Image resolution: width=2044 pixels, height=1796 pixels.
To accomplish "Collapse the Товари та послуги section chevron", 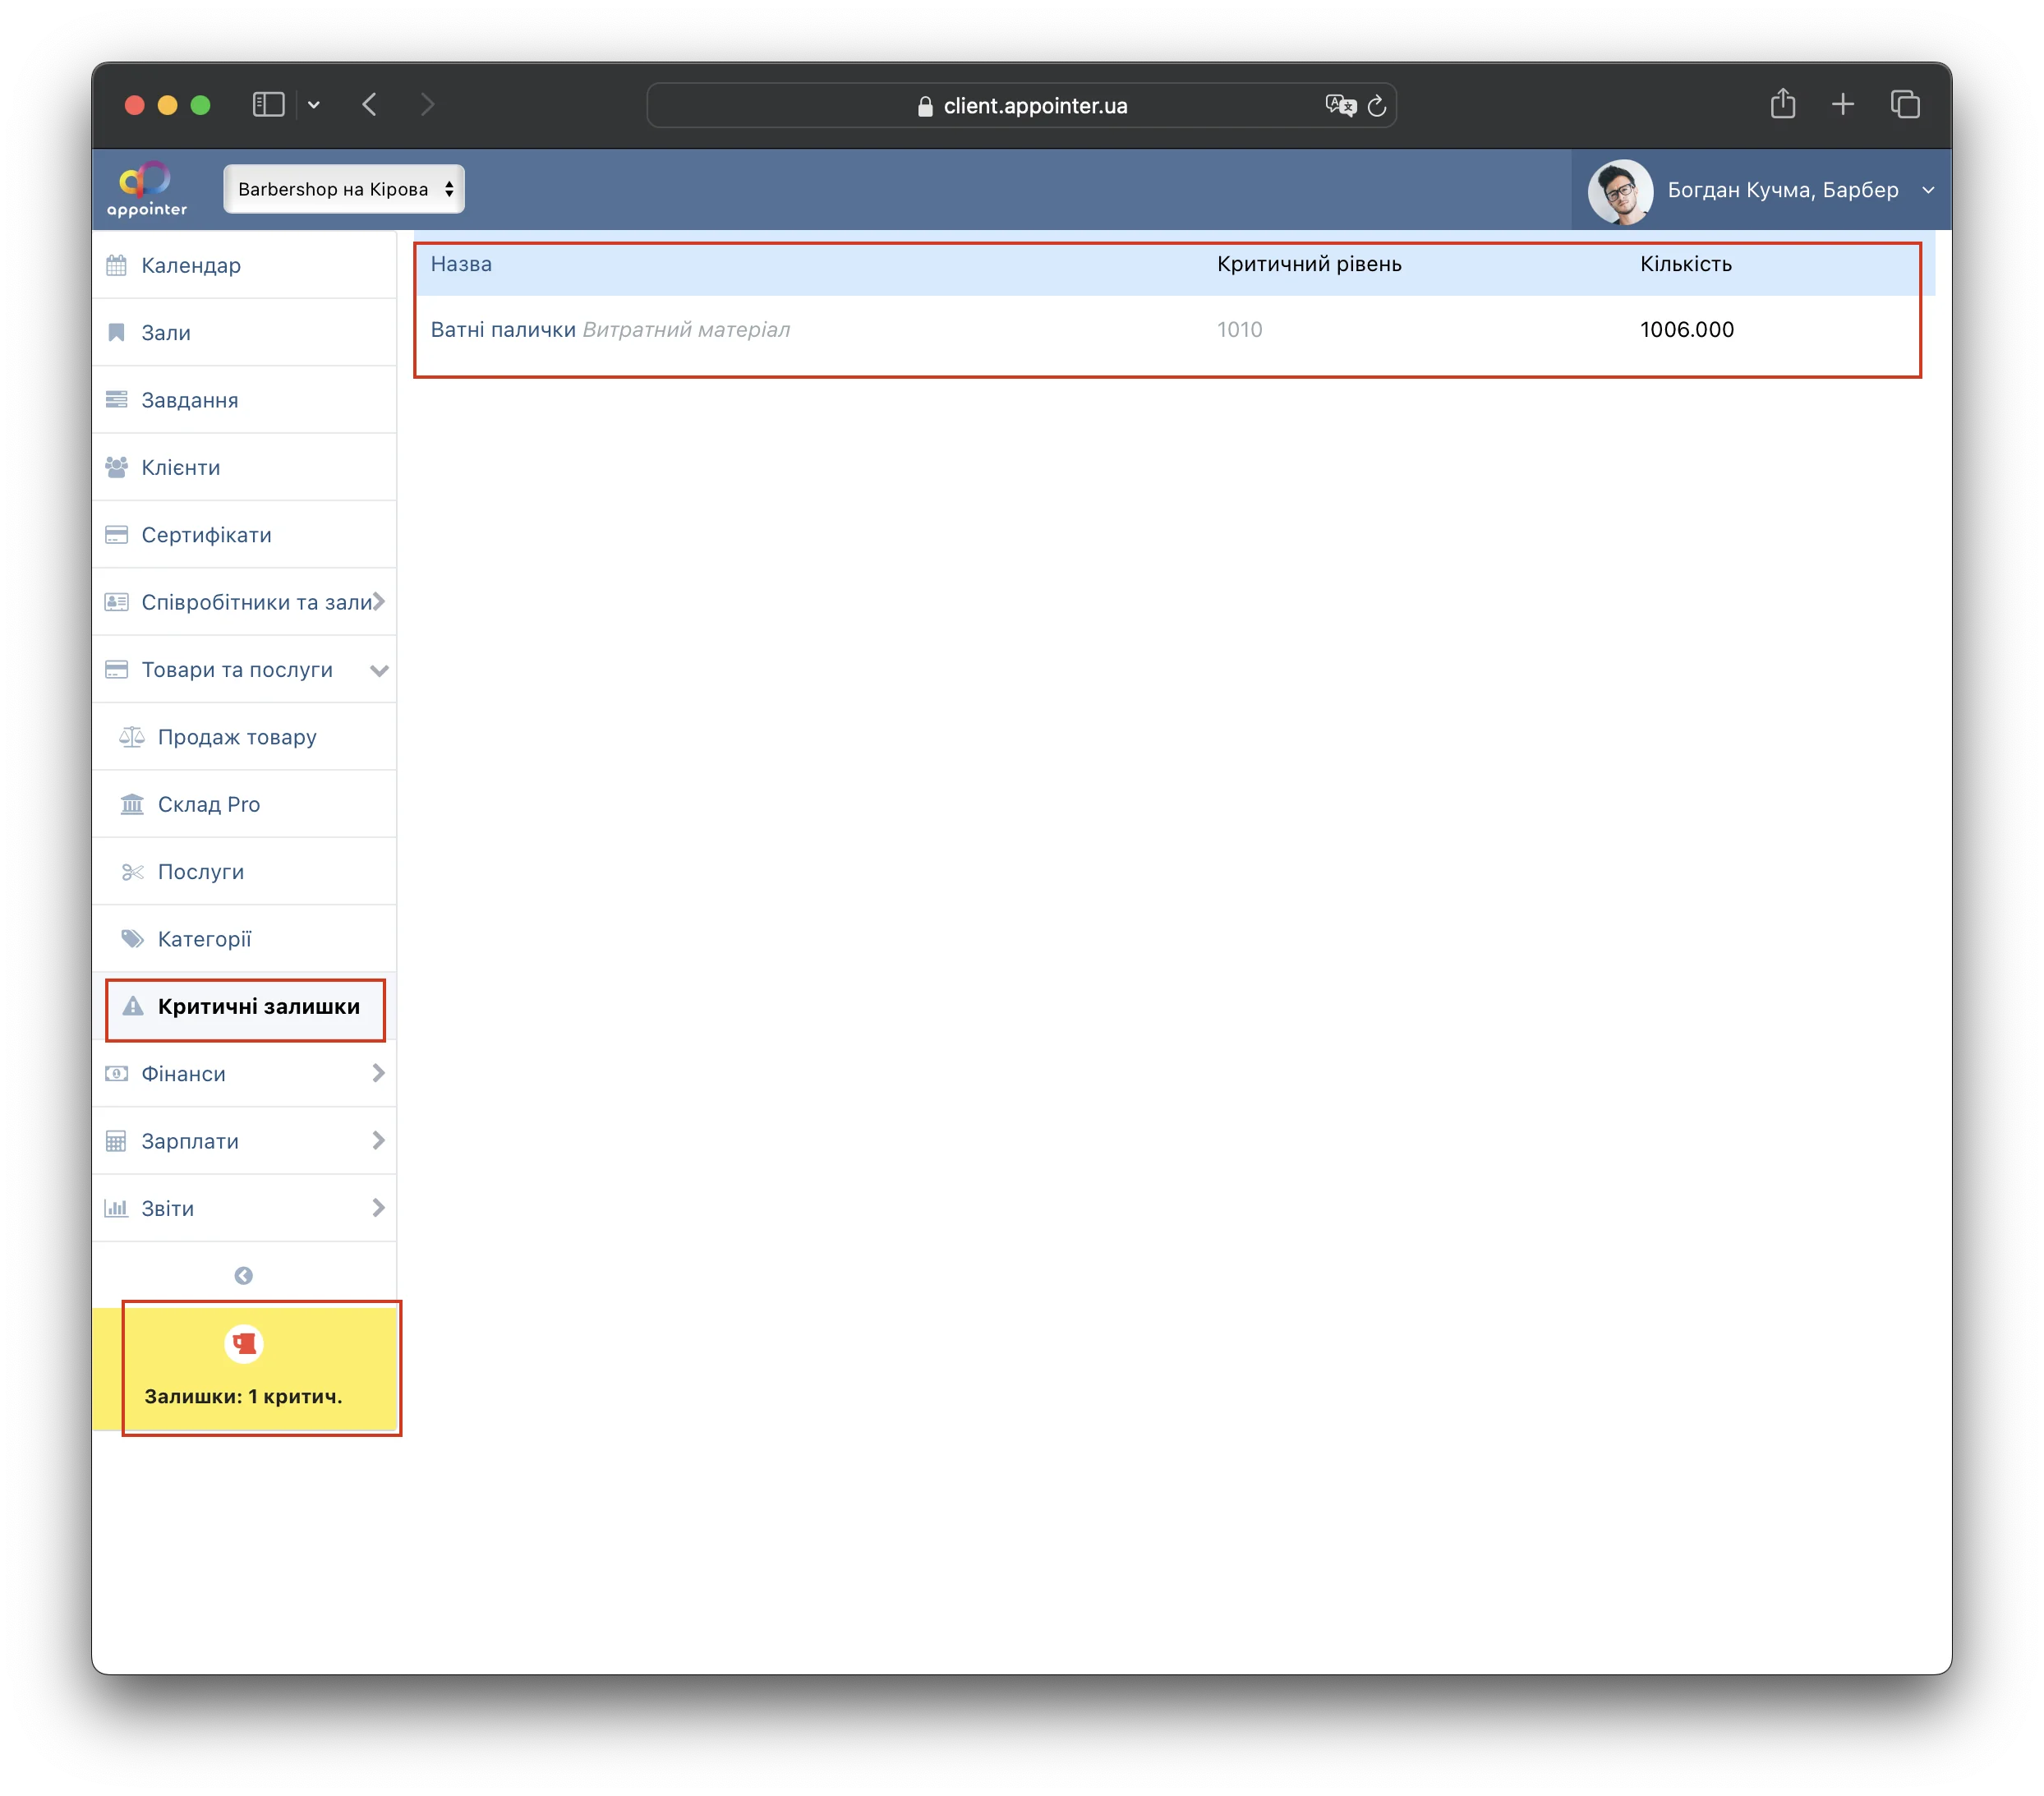I will pyautogui.click(x=379, y=670).
